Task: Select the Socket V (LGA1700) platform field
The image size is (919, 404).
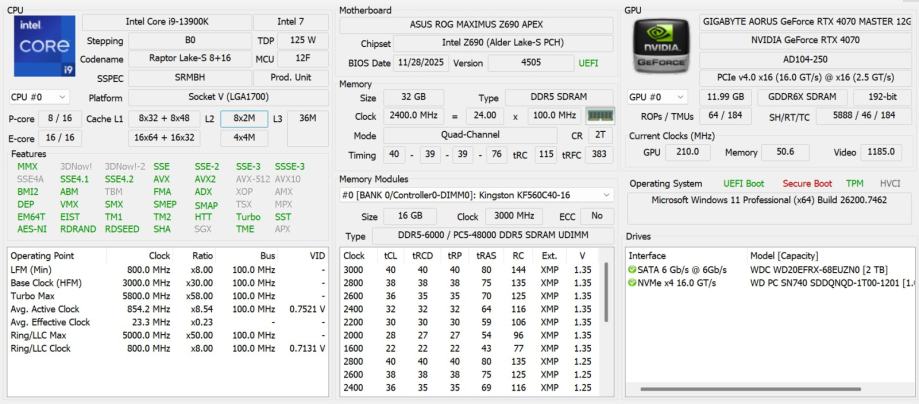Action: coord(229,97)
